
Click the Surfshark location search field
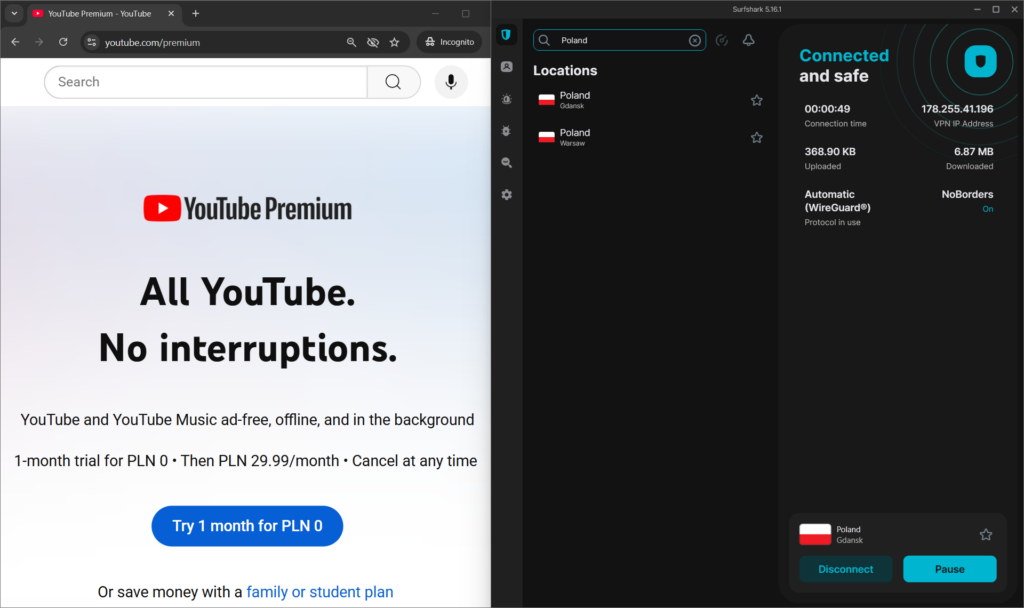(618, 40)
